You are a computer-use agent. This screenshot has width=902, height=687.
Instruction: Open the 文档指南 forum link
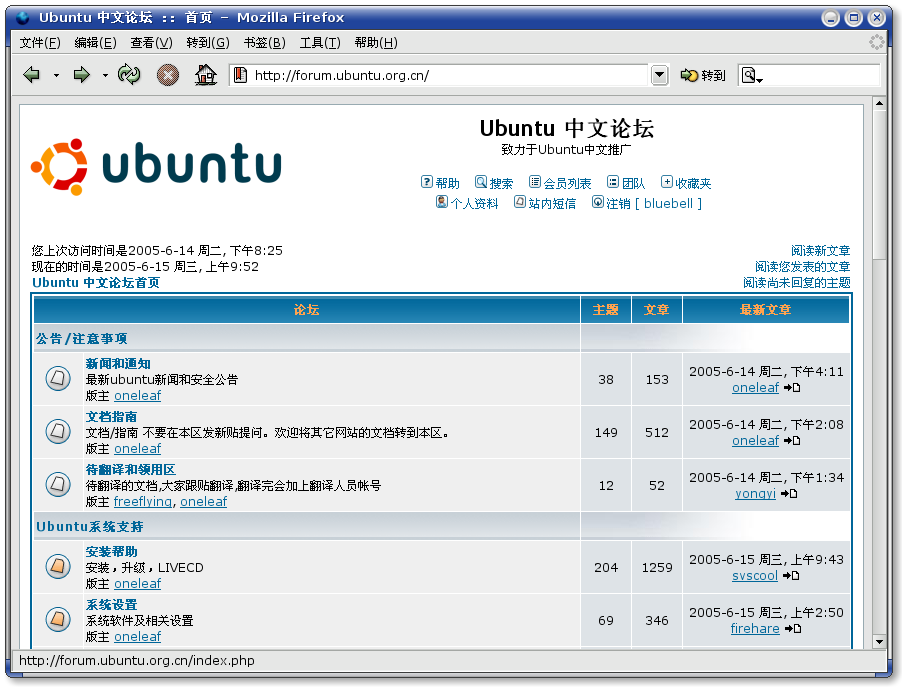[111, 416]
